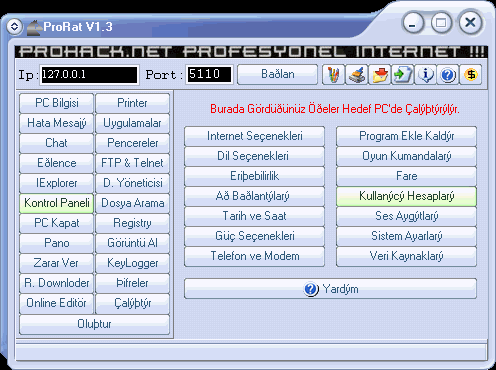The image size is (496, 370).
Task: Click the Çalýþtýr button
Action: coord(132,303)
